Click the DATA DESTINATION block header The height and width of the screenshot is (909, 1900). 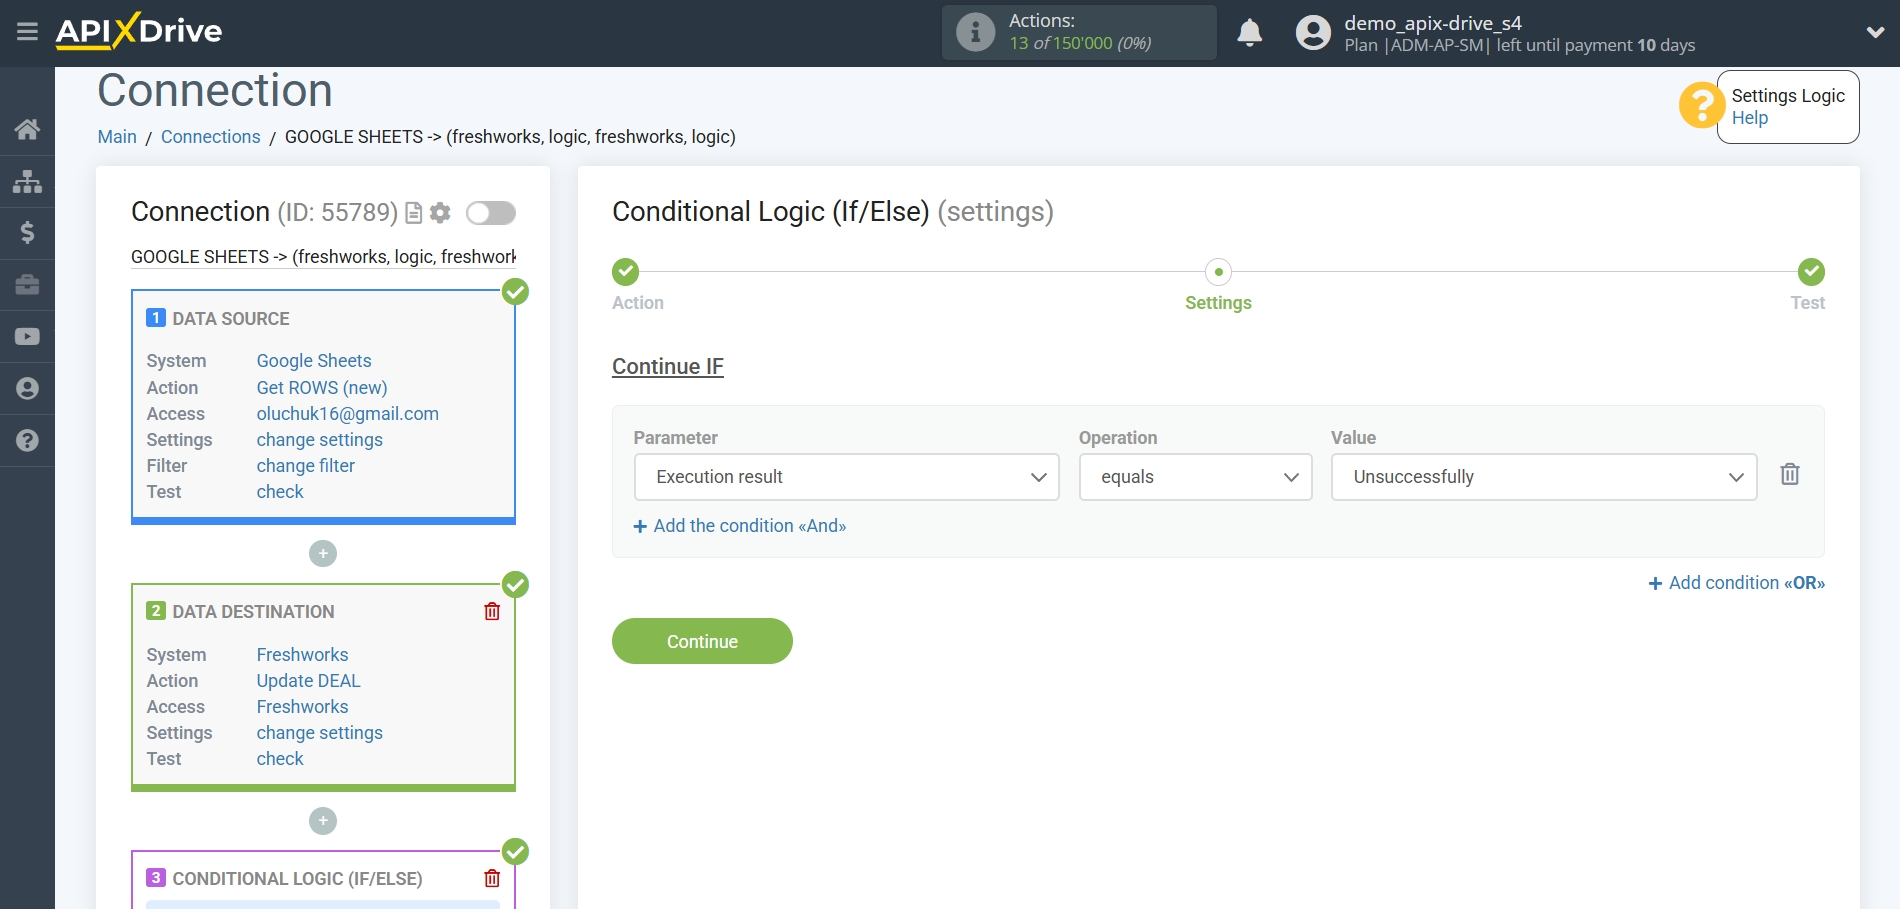pyautogui.click(x=253, y=612)
